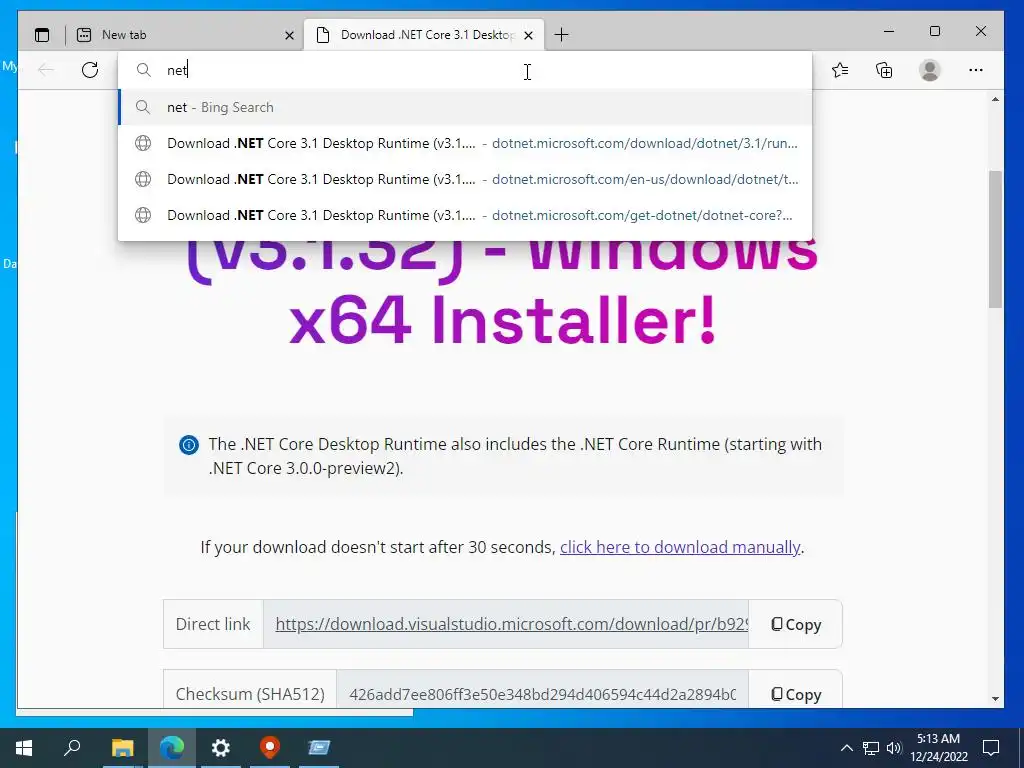The image size is (1024, 768).
Task: Click Microsoft Edge taskbar icon
Action: (x=172, y=748)
